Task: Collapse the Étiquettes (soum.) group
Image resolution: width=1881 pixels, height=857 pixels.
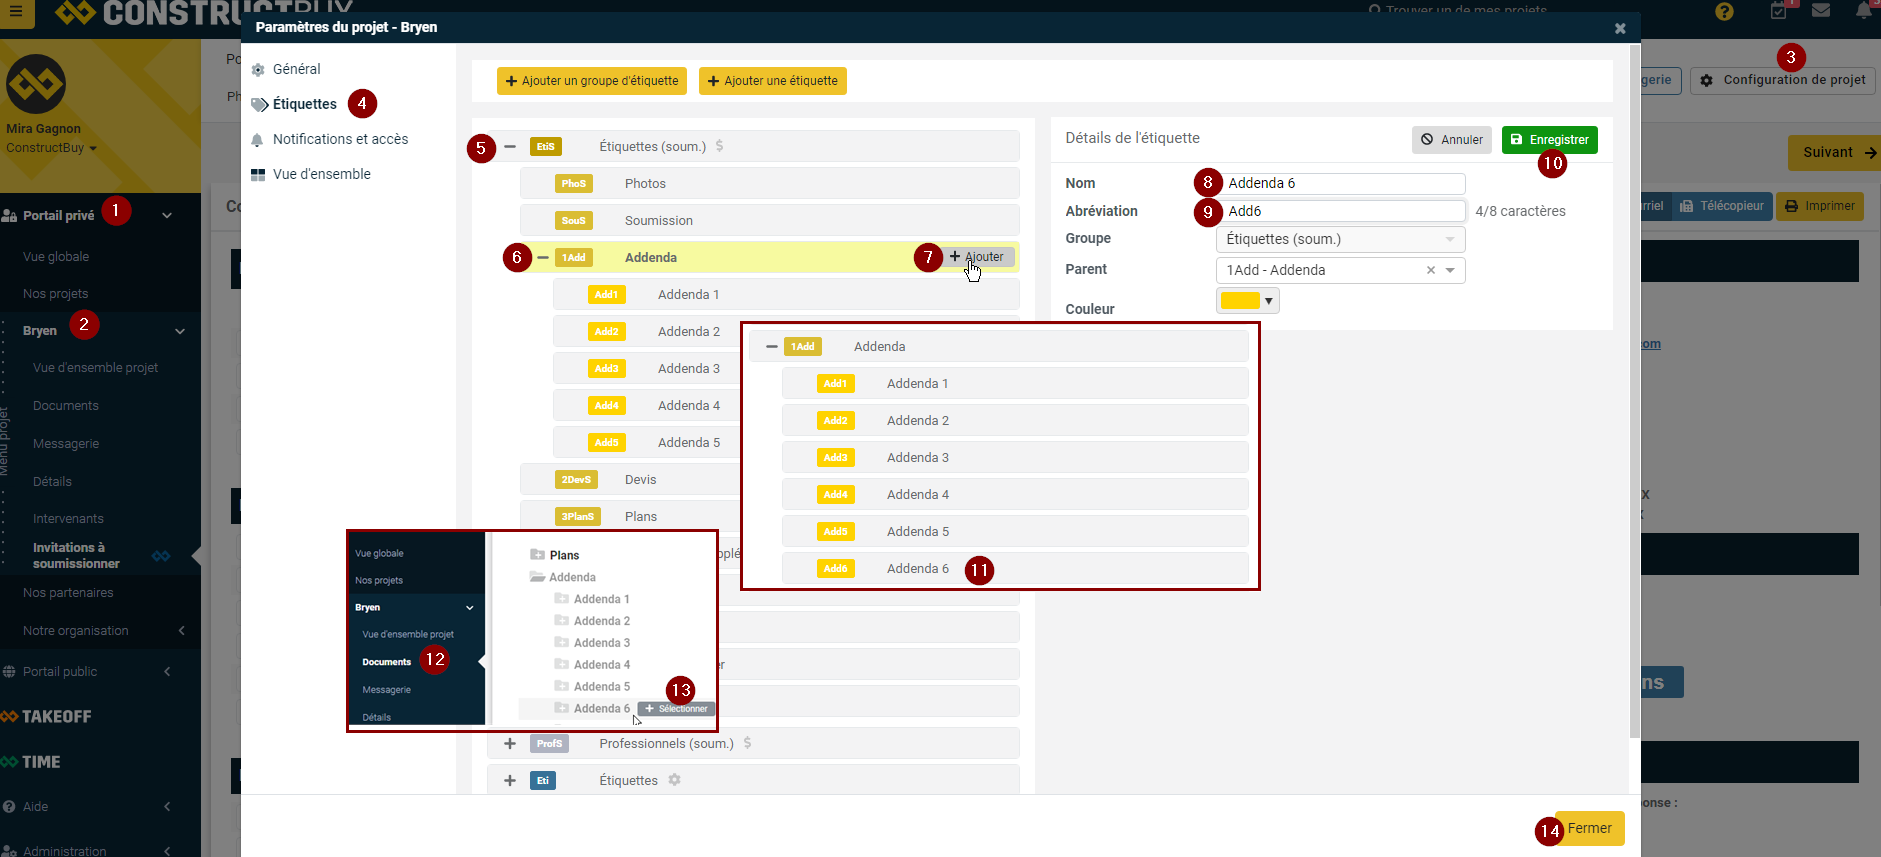Action: 510,147
